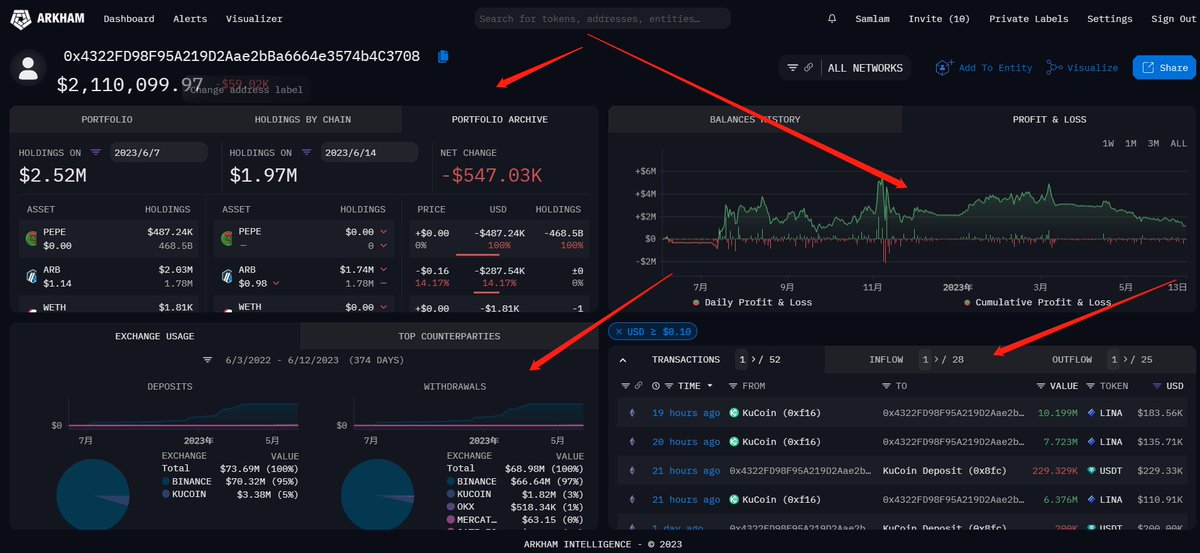
Task: Open the 2023/6/7 date picker
Action: pyautogui.click(x=157, y=153)
